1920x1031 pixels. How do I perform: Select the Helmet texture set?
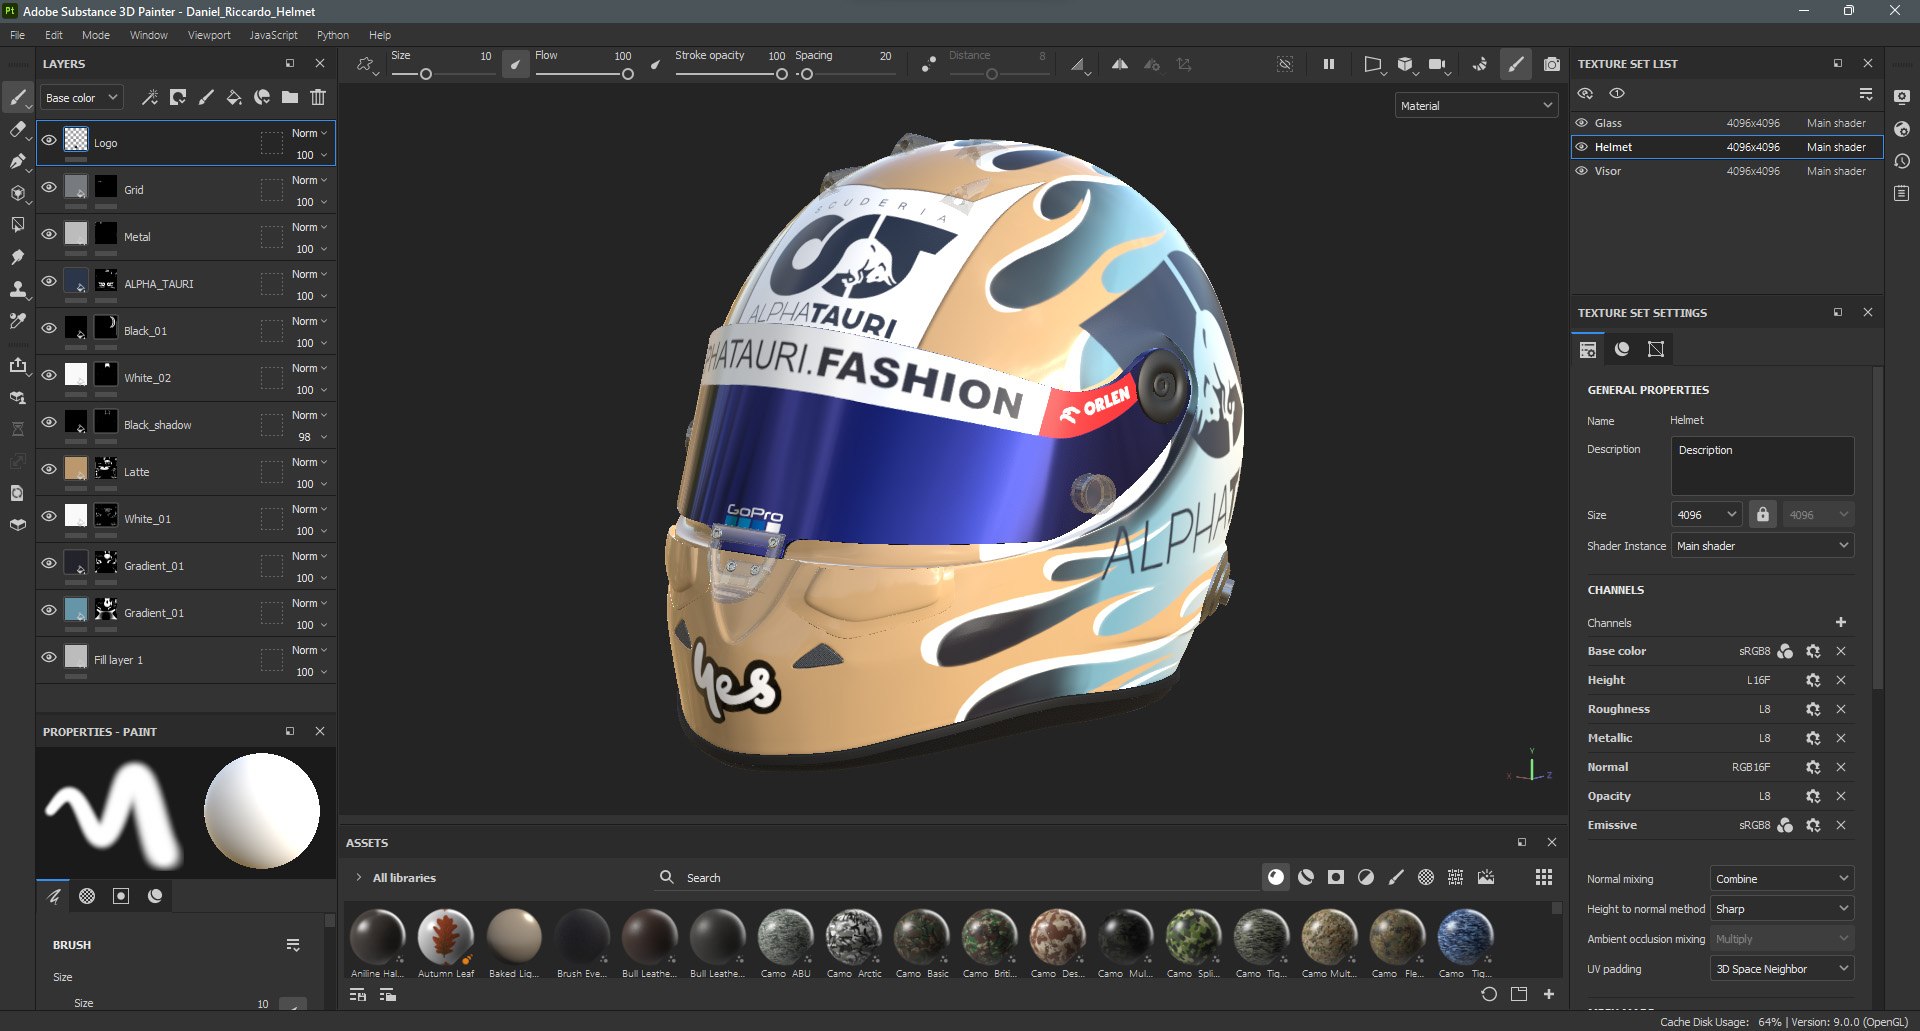click(1727, 147)
